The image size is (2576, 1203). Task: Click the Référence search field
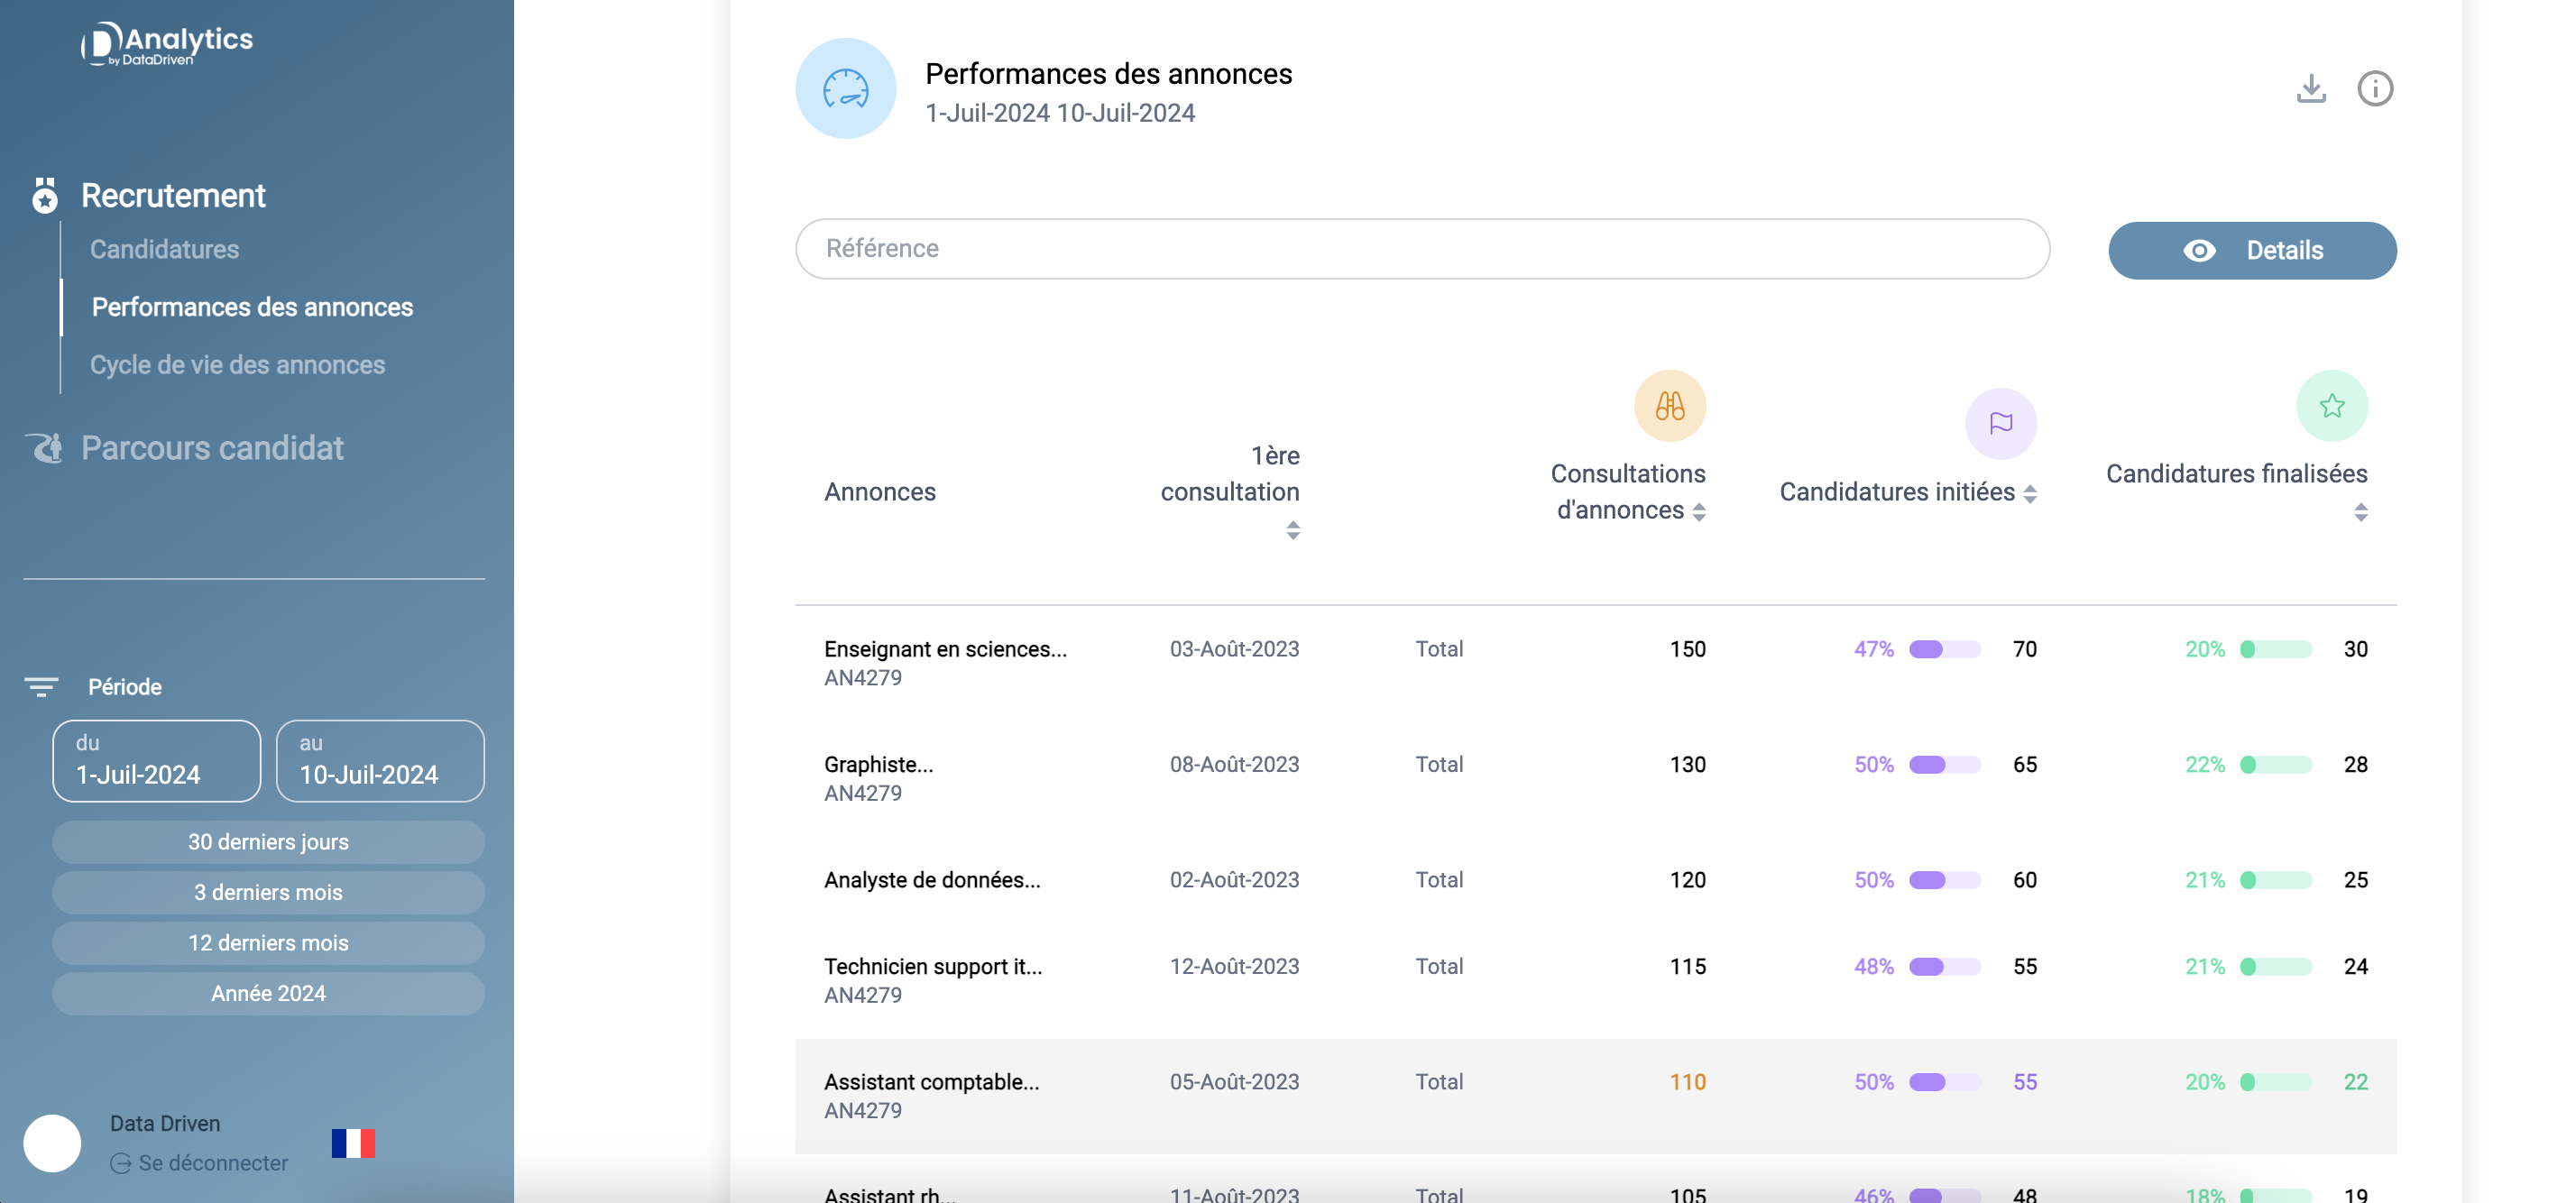click(x=1421, y=249)
